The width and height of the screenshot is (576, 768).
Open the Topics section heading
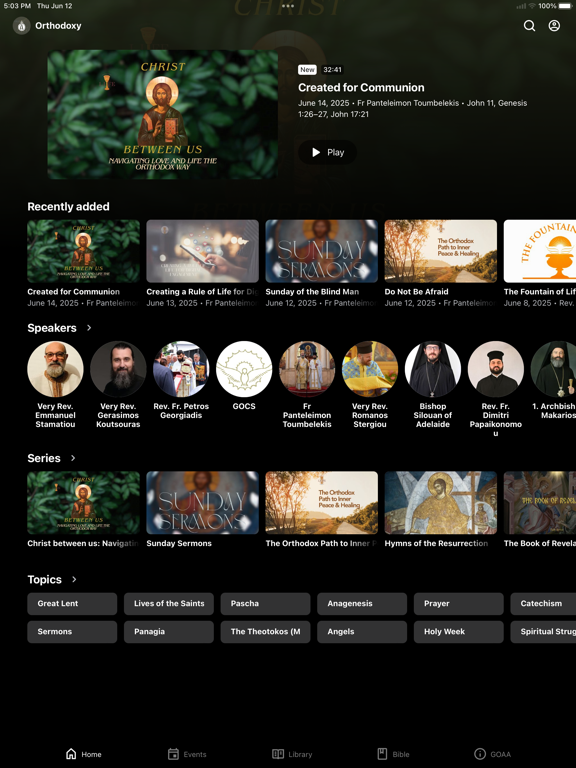(45, 579)
